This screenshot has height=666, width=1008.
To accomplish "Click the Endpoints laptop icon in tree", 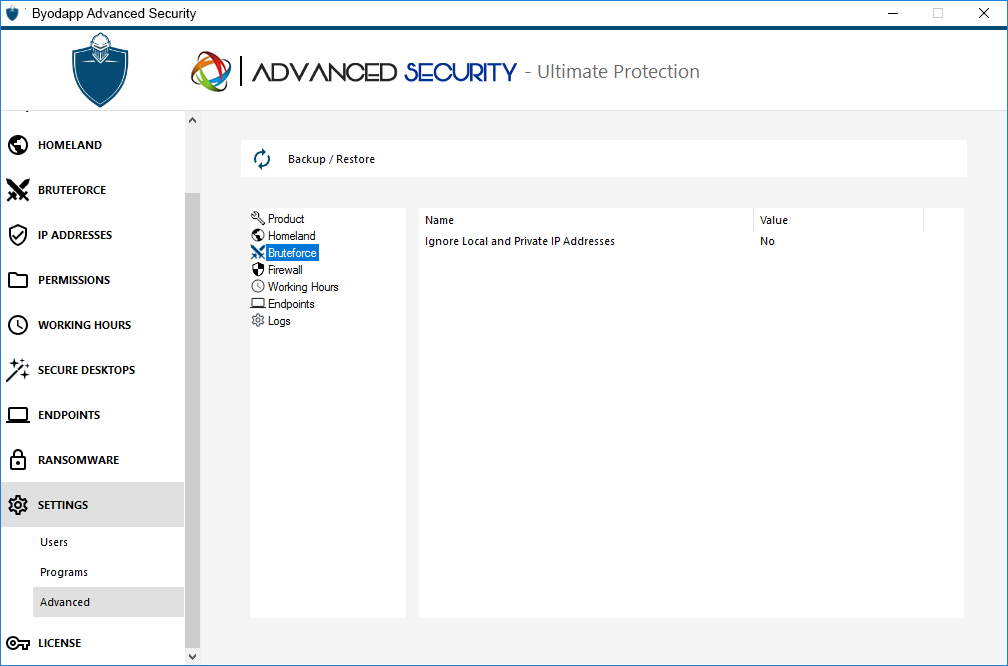I will (258, 303).
